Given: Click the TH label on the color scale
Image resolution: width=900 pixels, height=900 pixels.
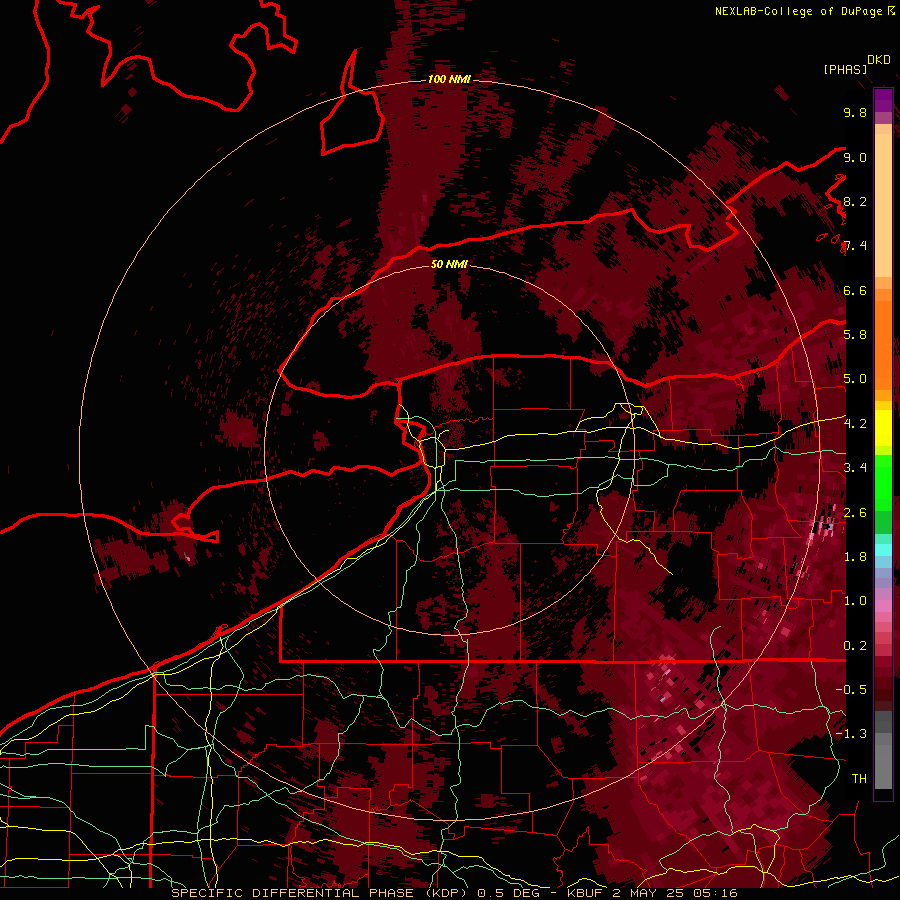Looking at the screenshot, I should (x=859, y=779).
